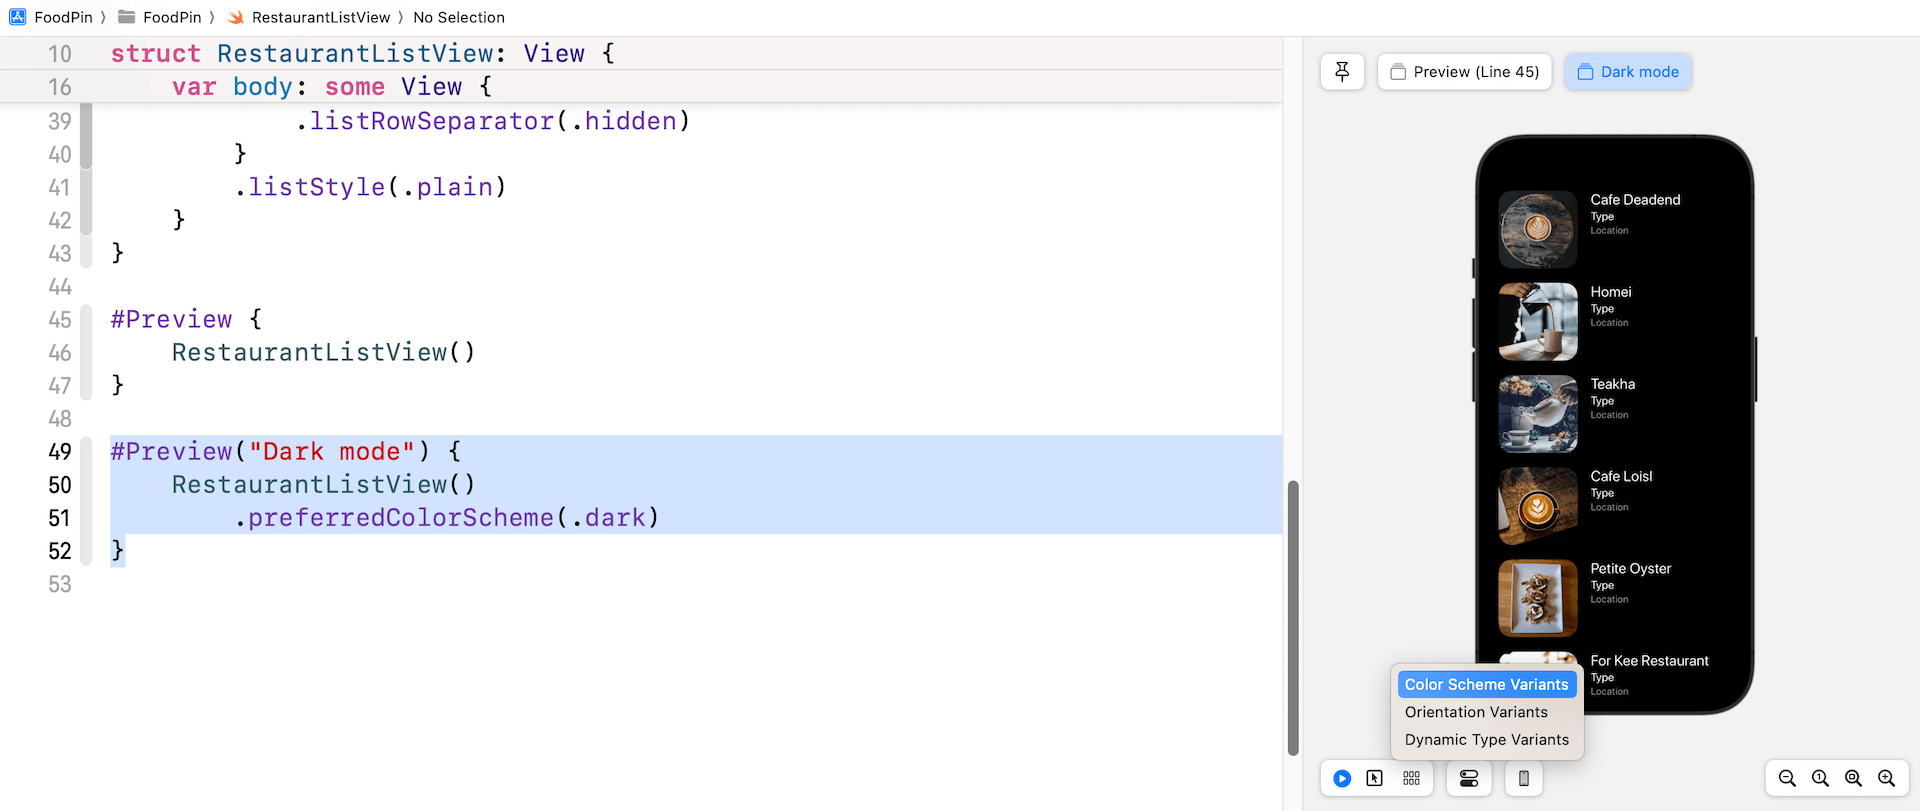Choose Orientation Variants from menu
The image size is (1920, 811).
(1476, 712)
